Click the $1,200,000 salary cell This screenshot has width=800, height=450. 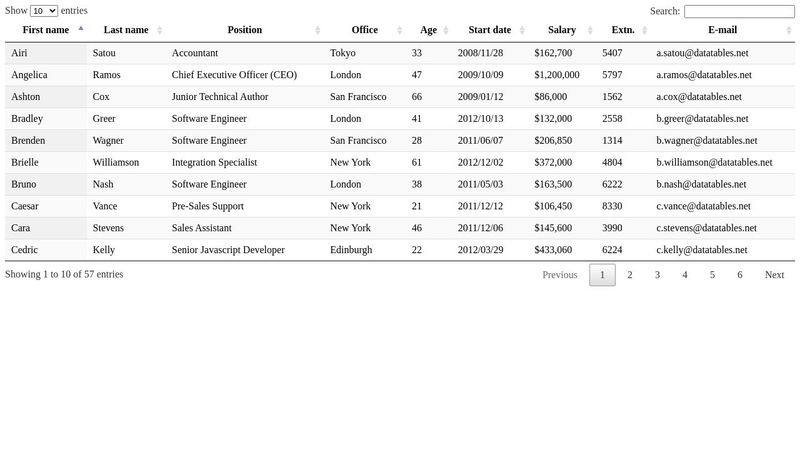[562, 75]
